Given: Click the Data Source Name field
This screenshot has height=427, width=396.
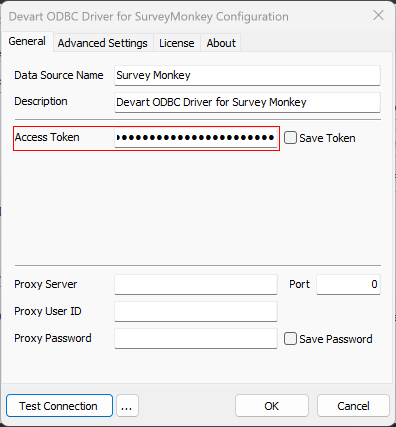Looking at the screenshot, I should (247, 75).
